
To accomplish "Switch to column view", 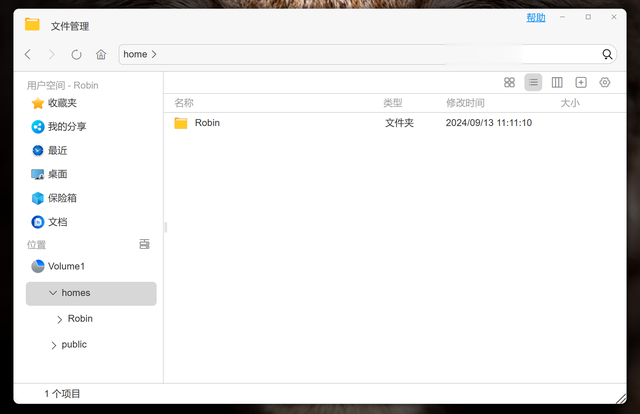I will click(x=557, y=82).
